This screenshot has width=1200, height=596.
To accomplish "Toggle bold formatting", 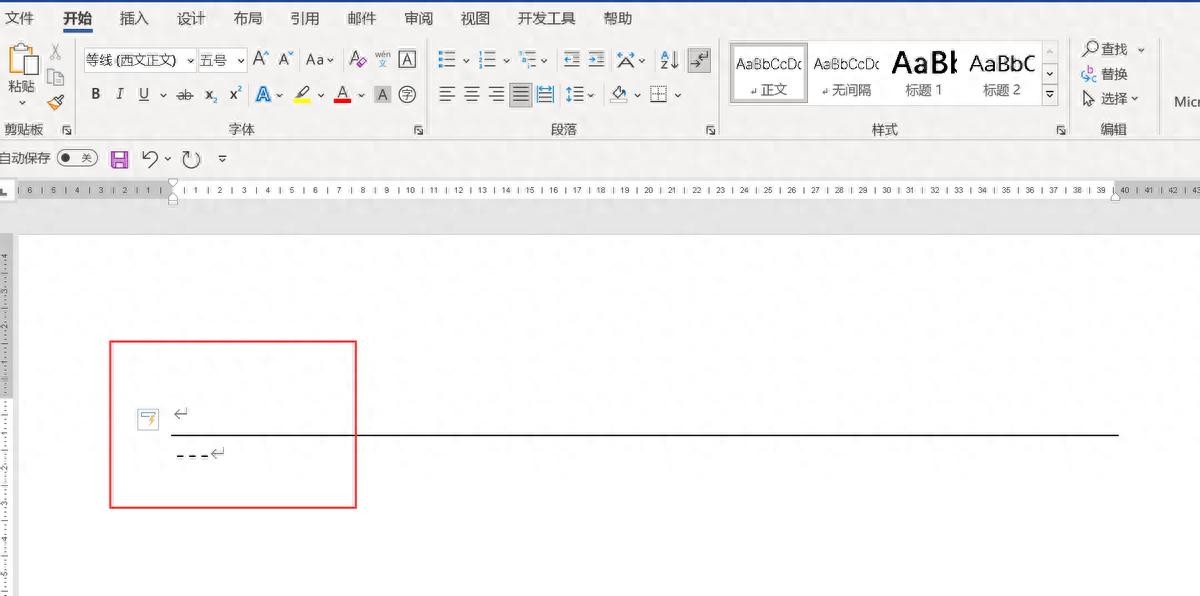I will coord(96,94).
